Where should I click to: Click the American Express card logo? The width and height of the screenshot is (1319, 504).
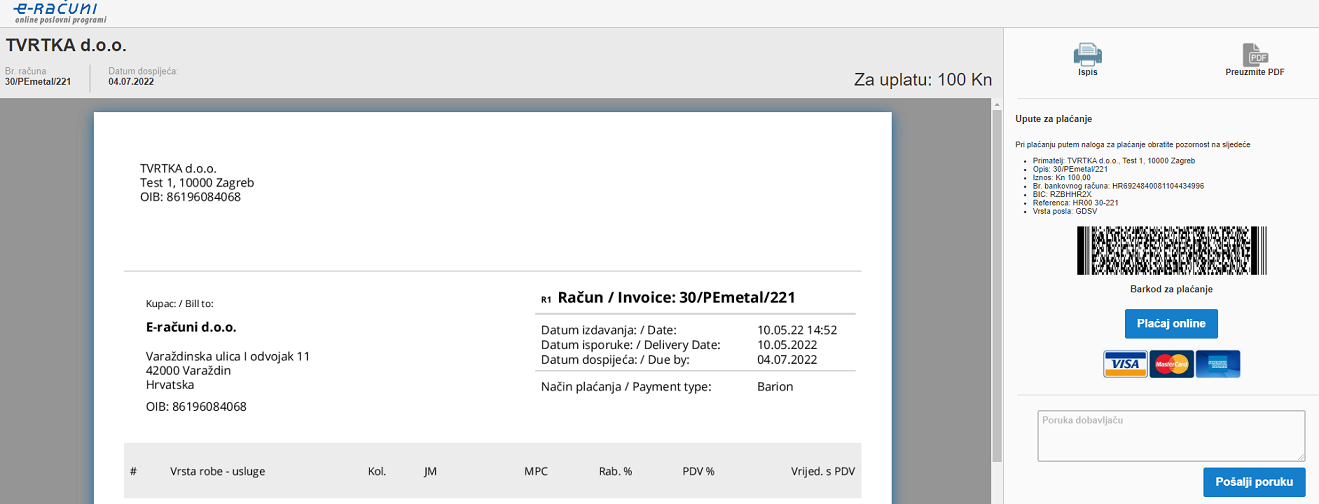[x=1217, y=364]
